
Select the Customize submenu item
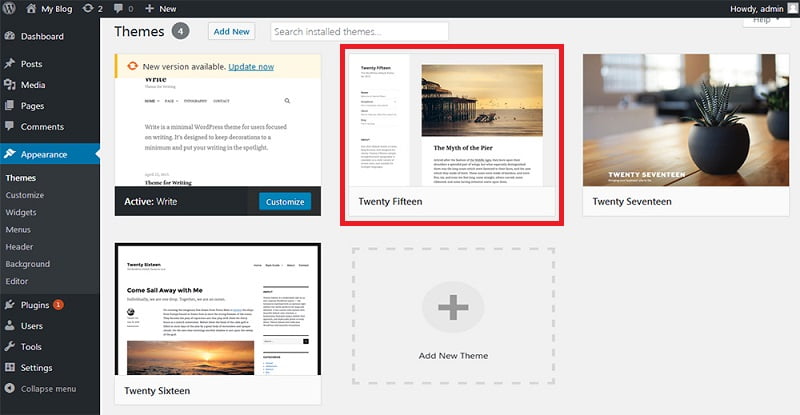pyautogui.click(x=24, y=195)
